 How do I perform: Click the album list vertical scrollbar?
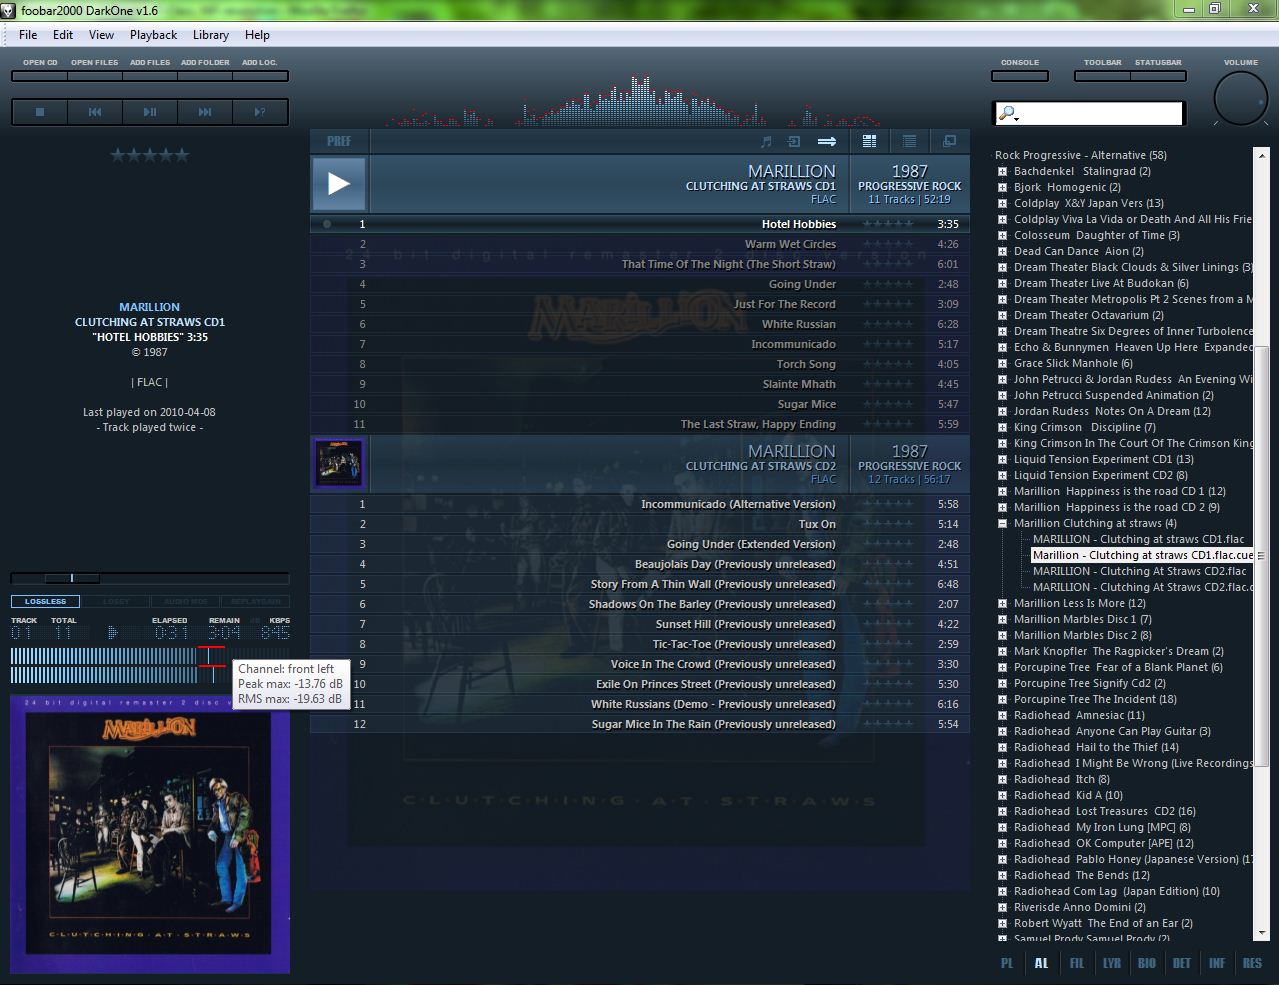click(1262, 545)
